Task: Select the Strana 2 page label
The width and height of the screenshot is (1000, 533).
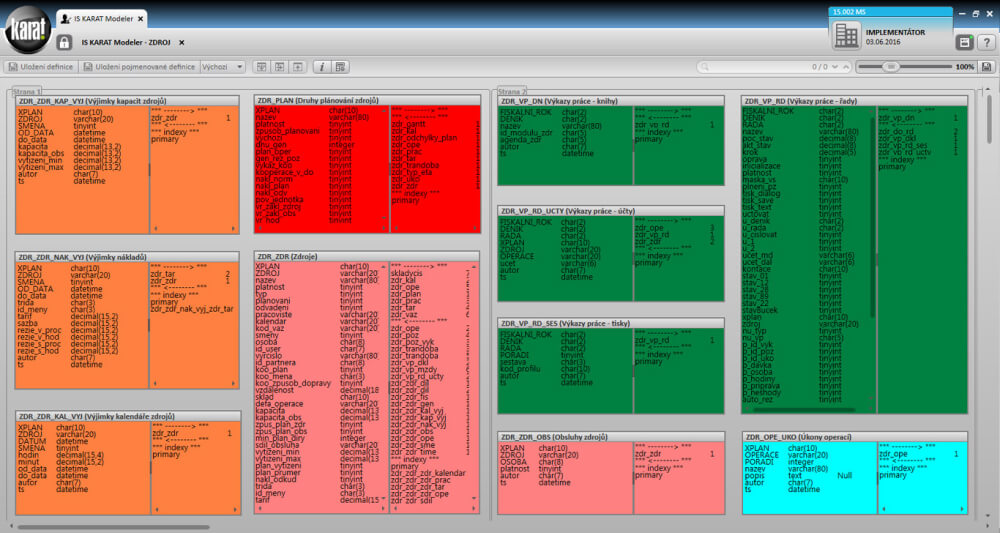Action: click(x=512, y=92)
